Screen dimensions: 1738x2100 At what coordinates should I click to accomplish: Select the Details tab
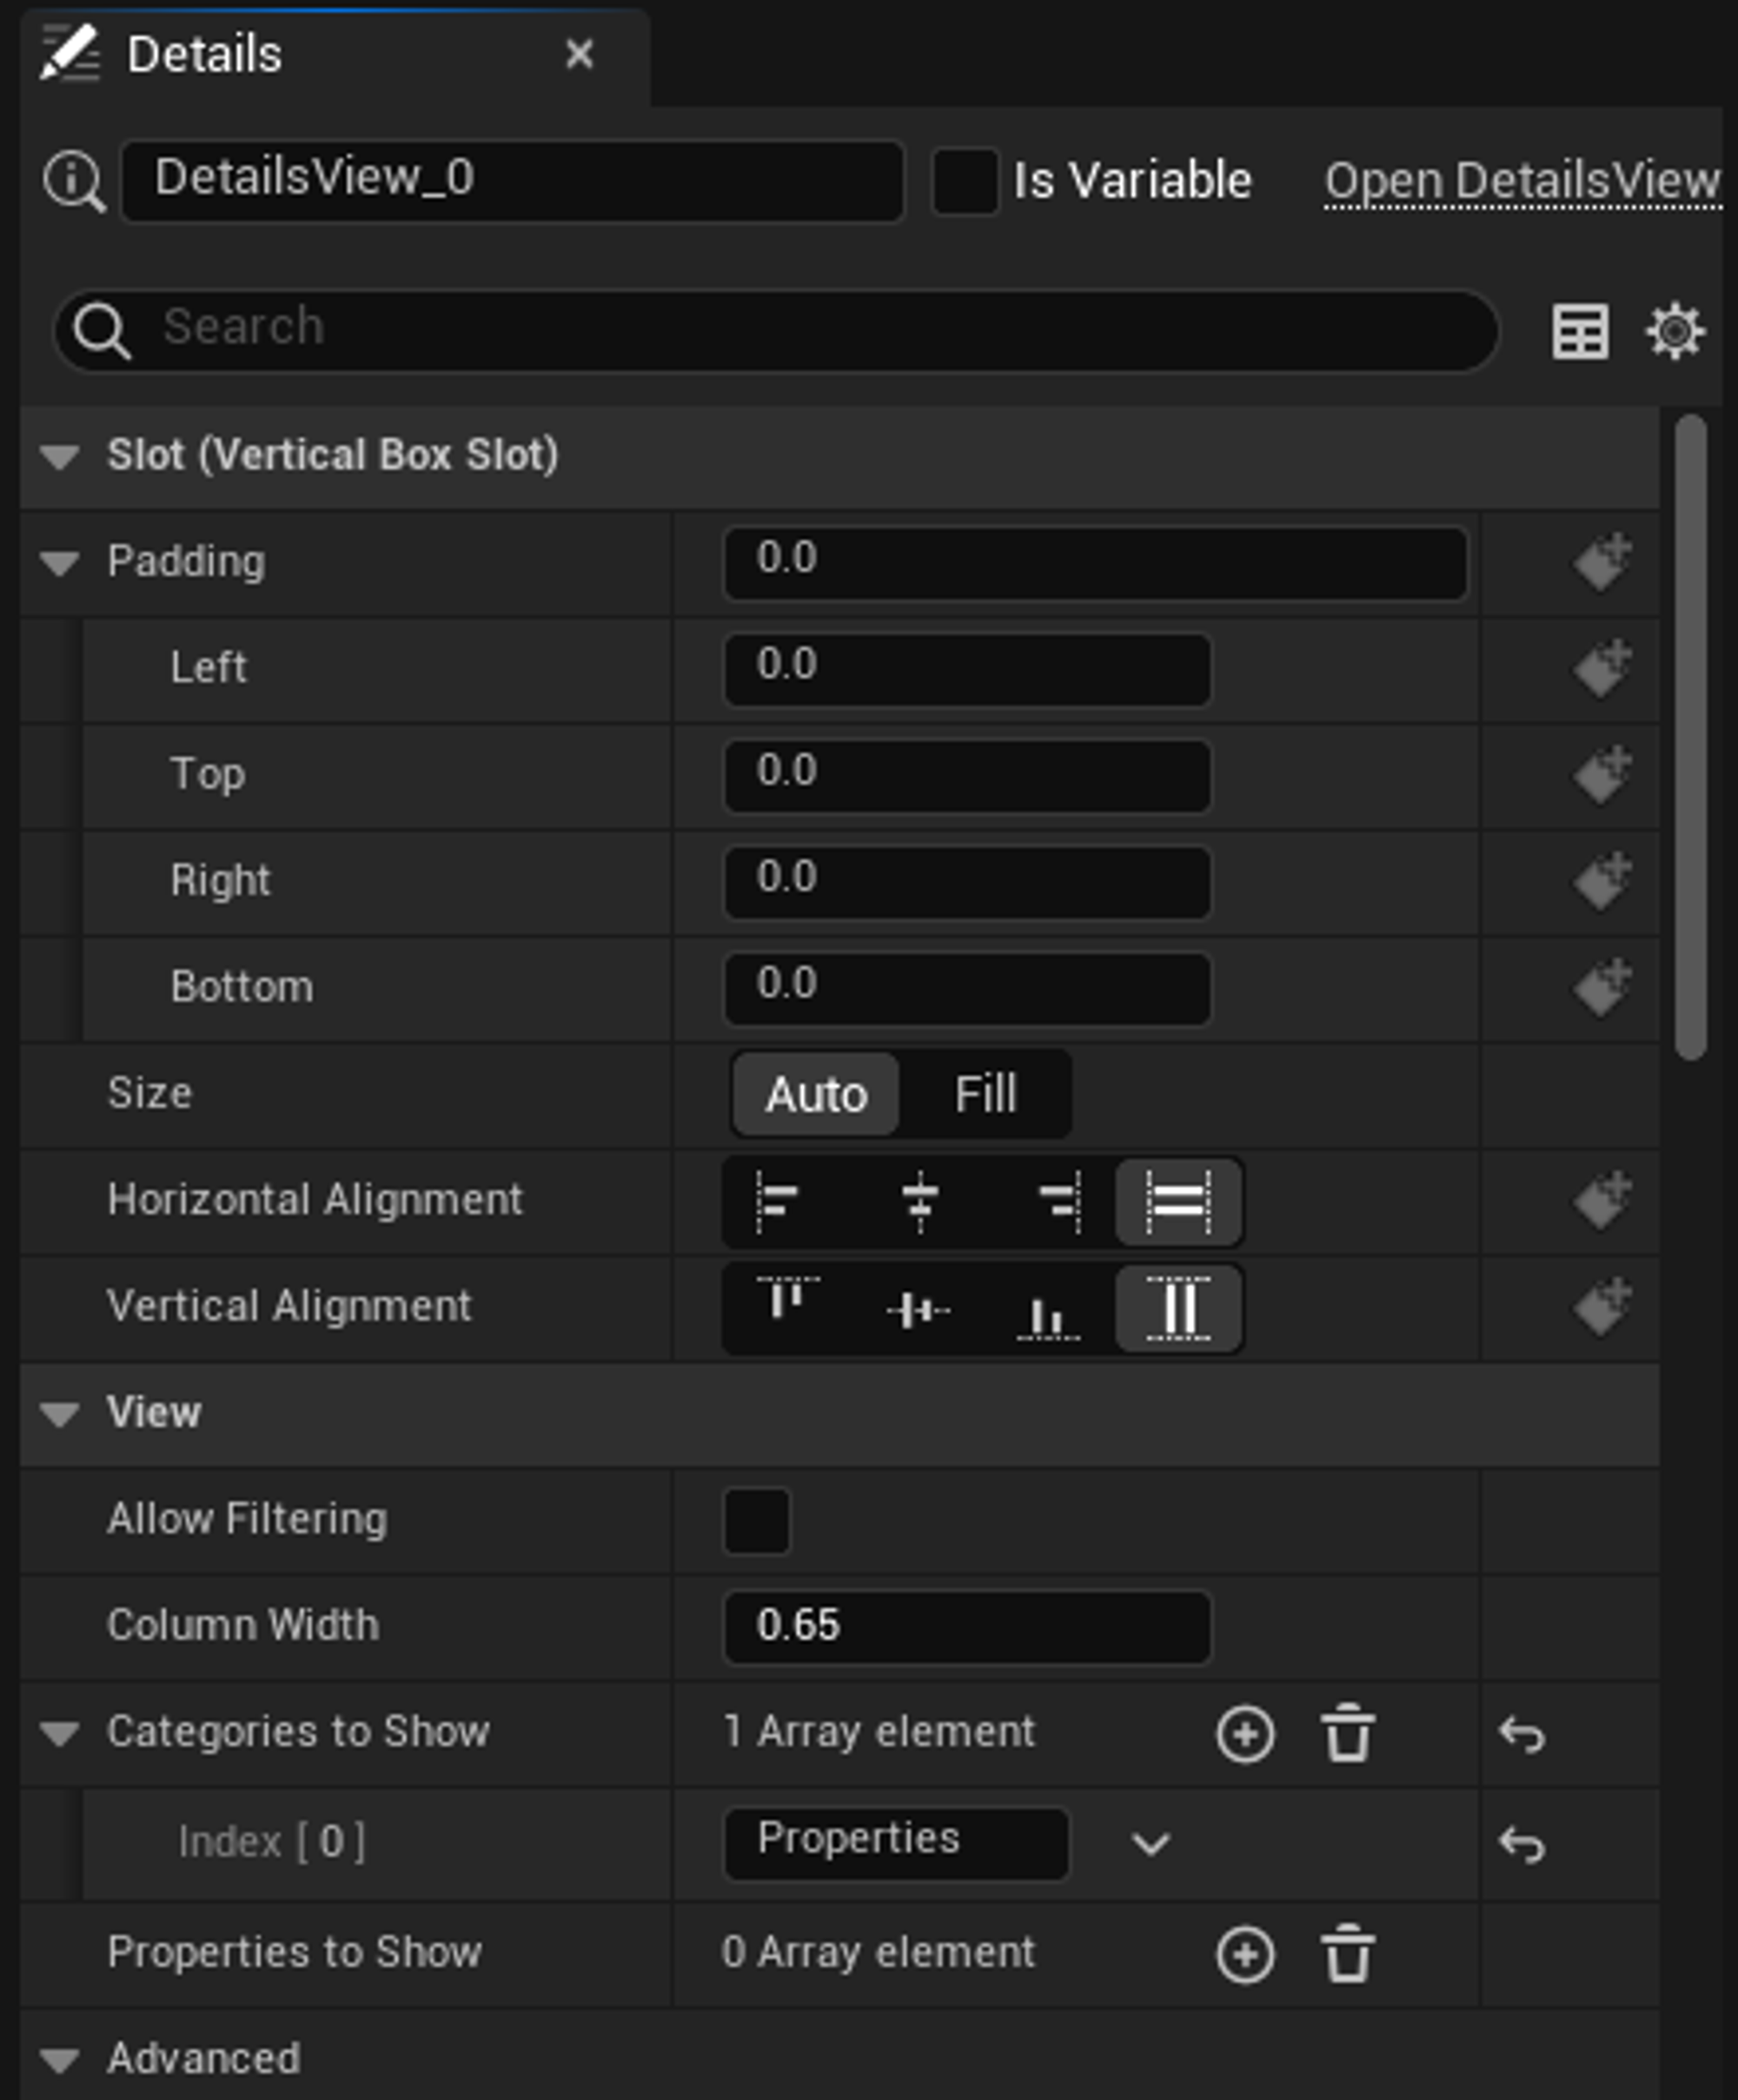tap(204, 54)
